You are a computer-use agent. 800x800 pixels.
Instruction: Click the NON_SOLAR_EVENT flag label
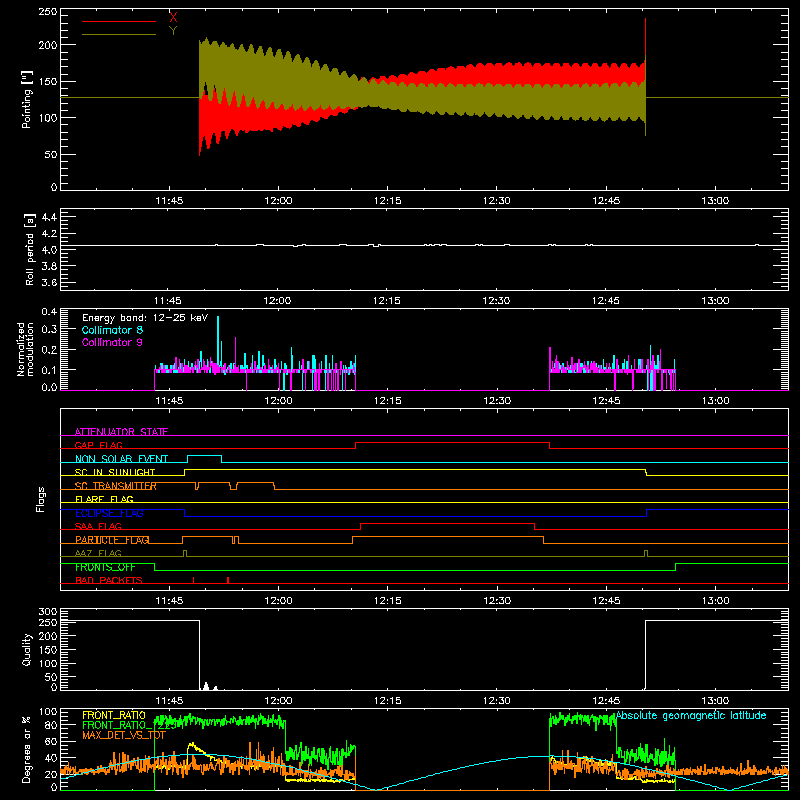coord(121,459)
